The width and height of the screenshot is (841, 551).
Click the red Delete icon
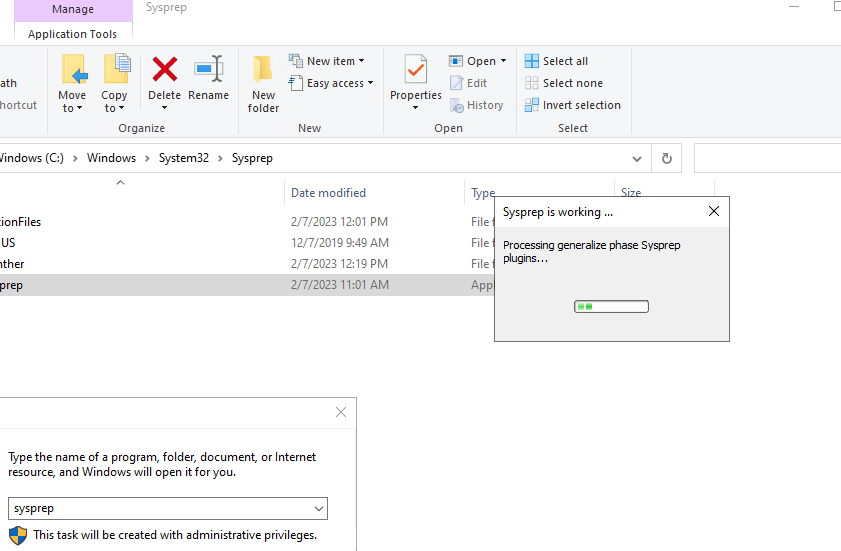tap(165, 69)
